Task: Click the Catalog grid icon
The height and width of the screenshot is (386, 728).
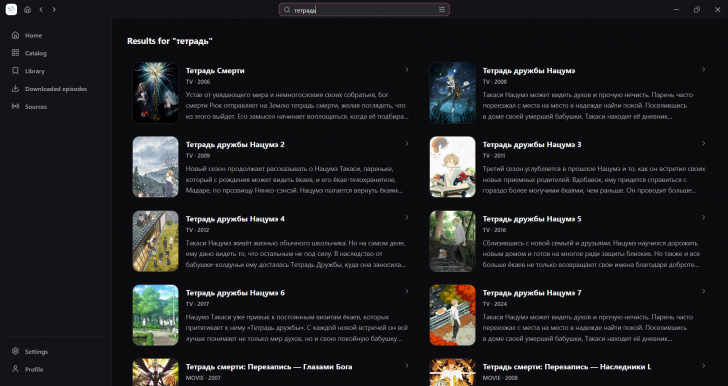Action: [15, 53]
